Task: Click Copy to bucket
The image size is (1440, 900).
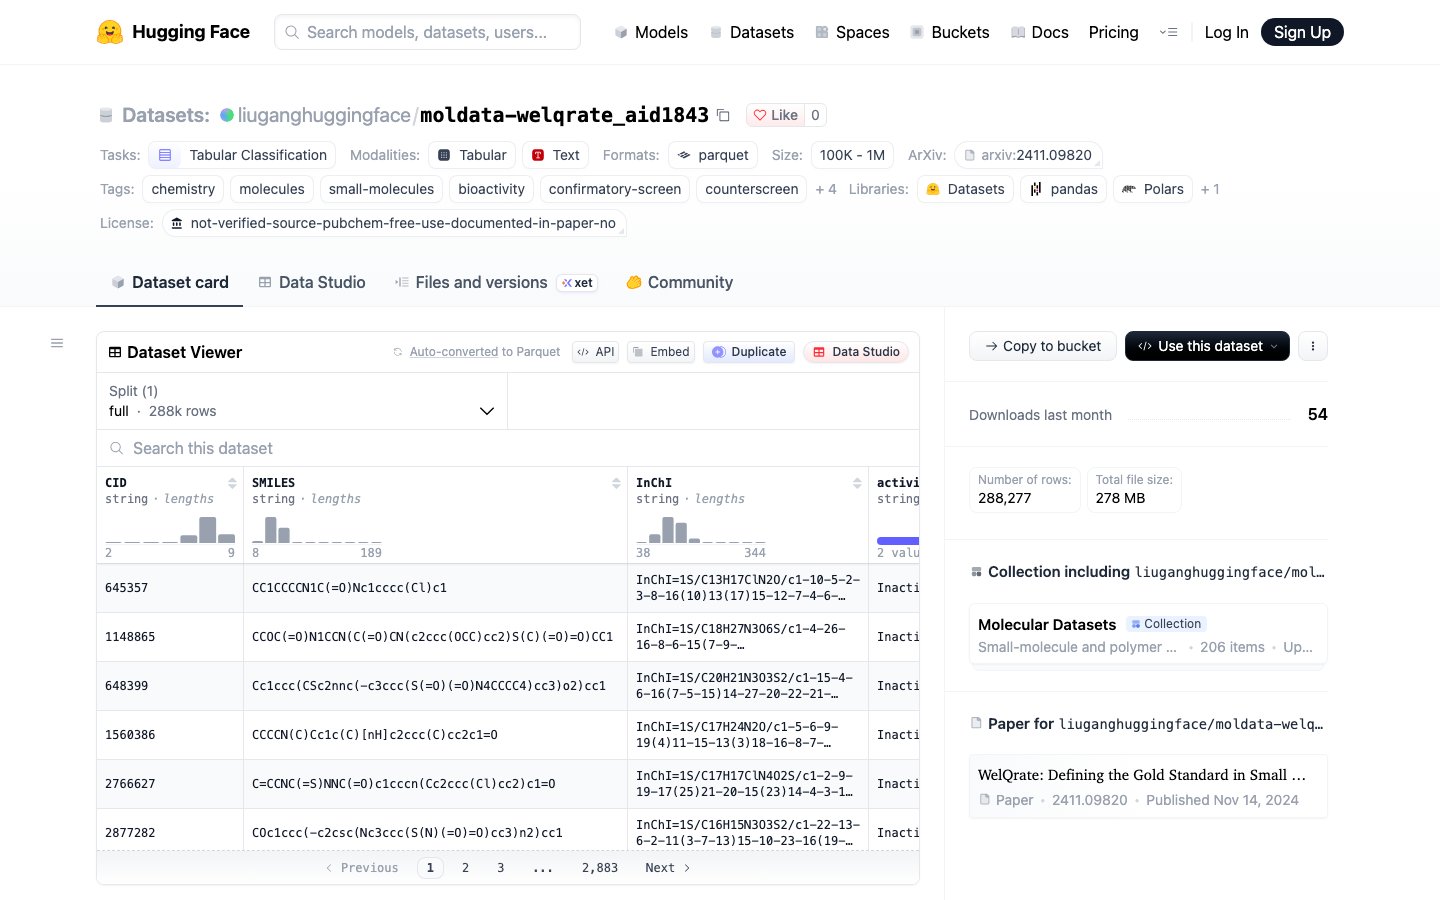Action: pyautogui.click(x=1043, y=346)
